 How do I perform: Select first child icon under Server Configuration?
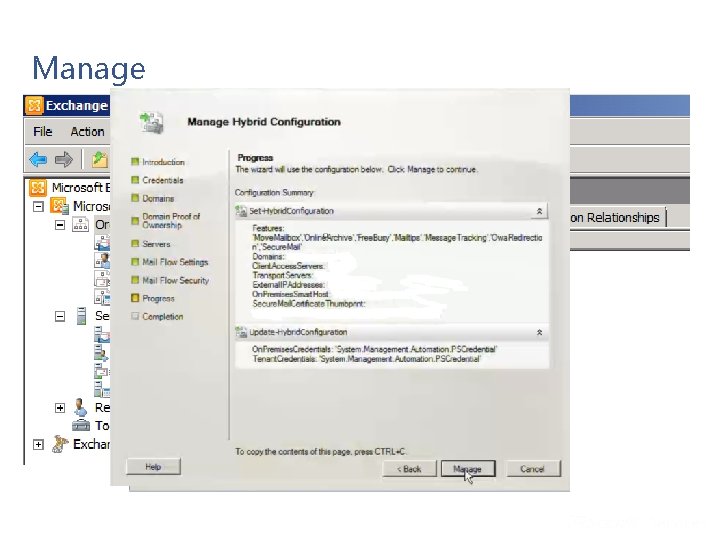(x=102, y=334)
